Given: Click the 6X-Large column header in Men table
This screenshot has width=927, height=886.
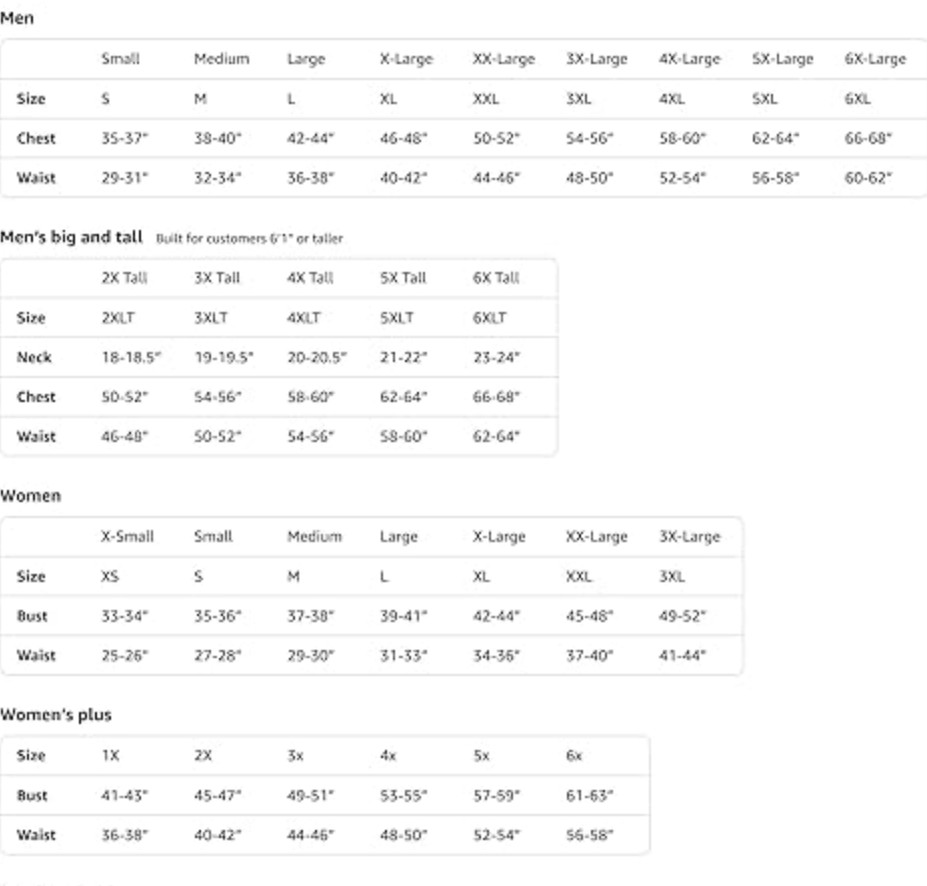Looking at the screenshot, I should pyautogui.click(x=875, y=59).
